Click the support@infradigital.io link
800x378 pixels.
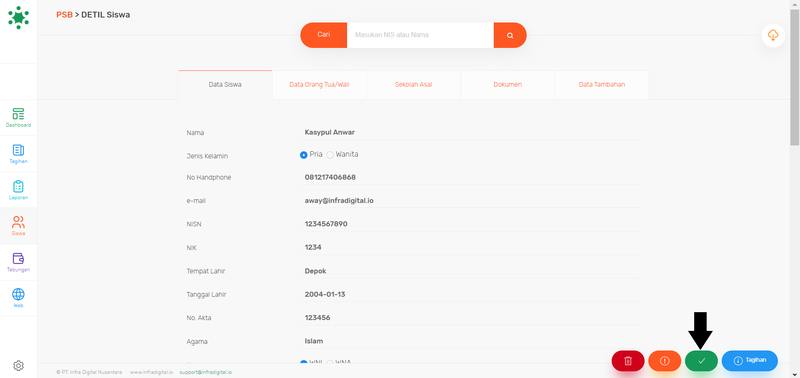206,372
